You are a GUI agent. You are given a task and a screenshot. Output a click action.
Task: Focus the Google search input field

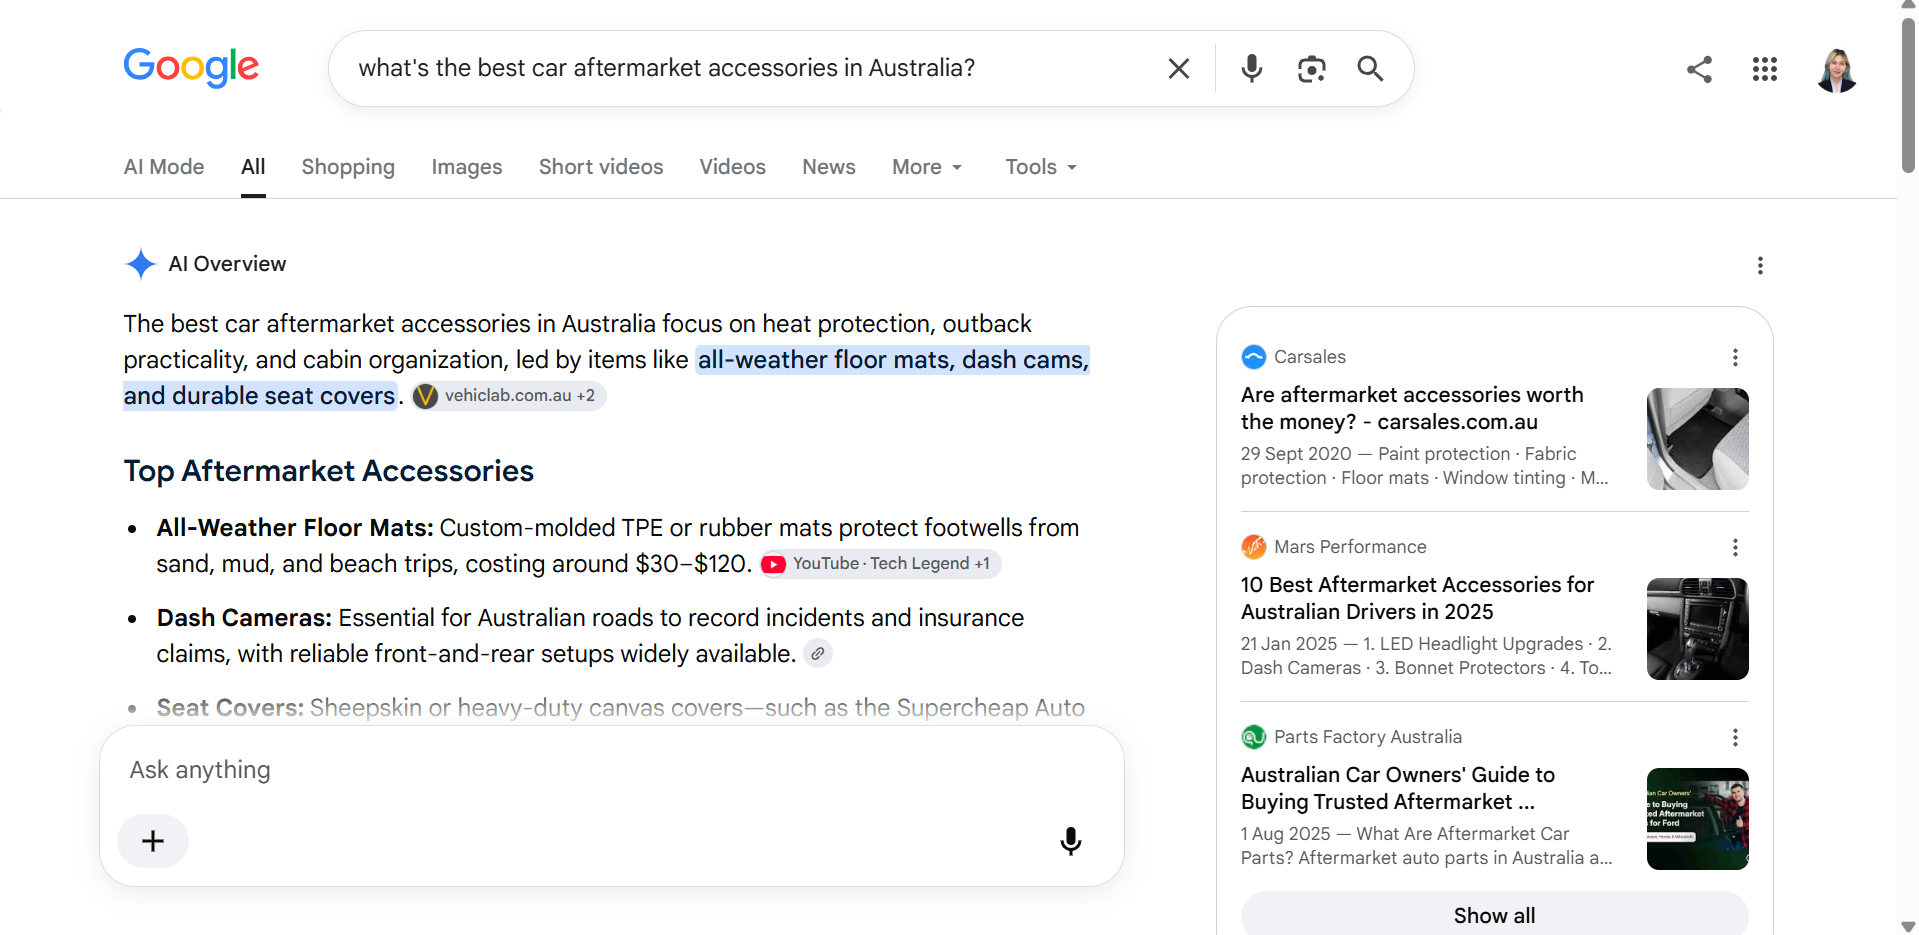click(x=750, y=68)
